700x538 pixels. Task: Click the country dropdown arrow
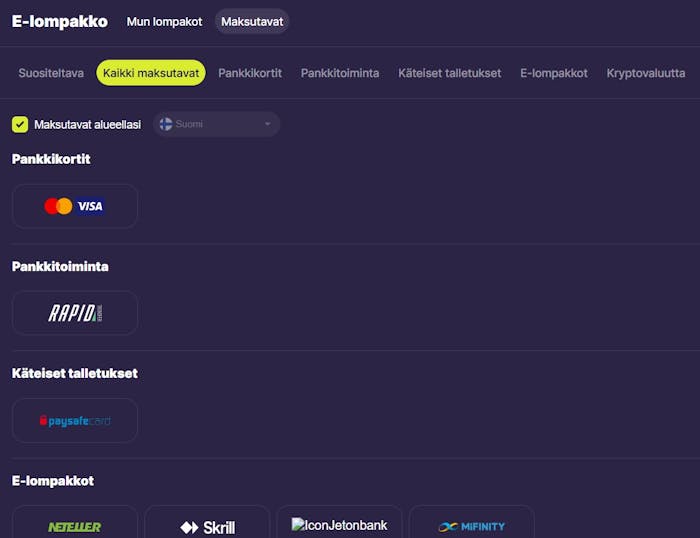[267, 124]
